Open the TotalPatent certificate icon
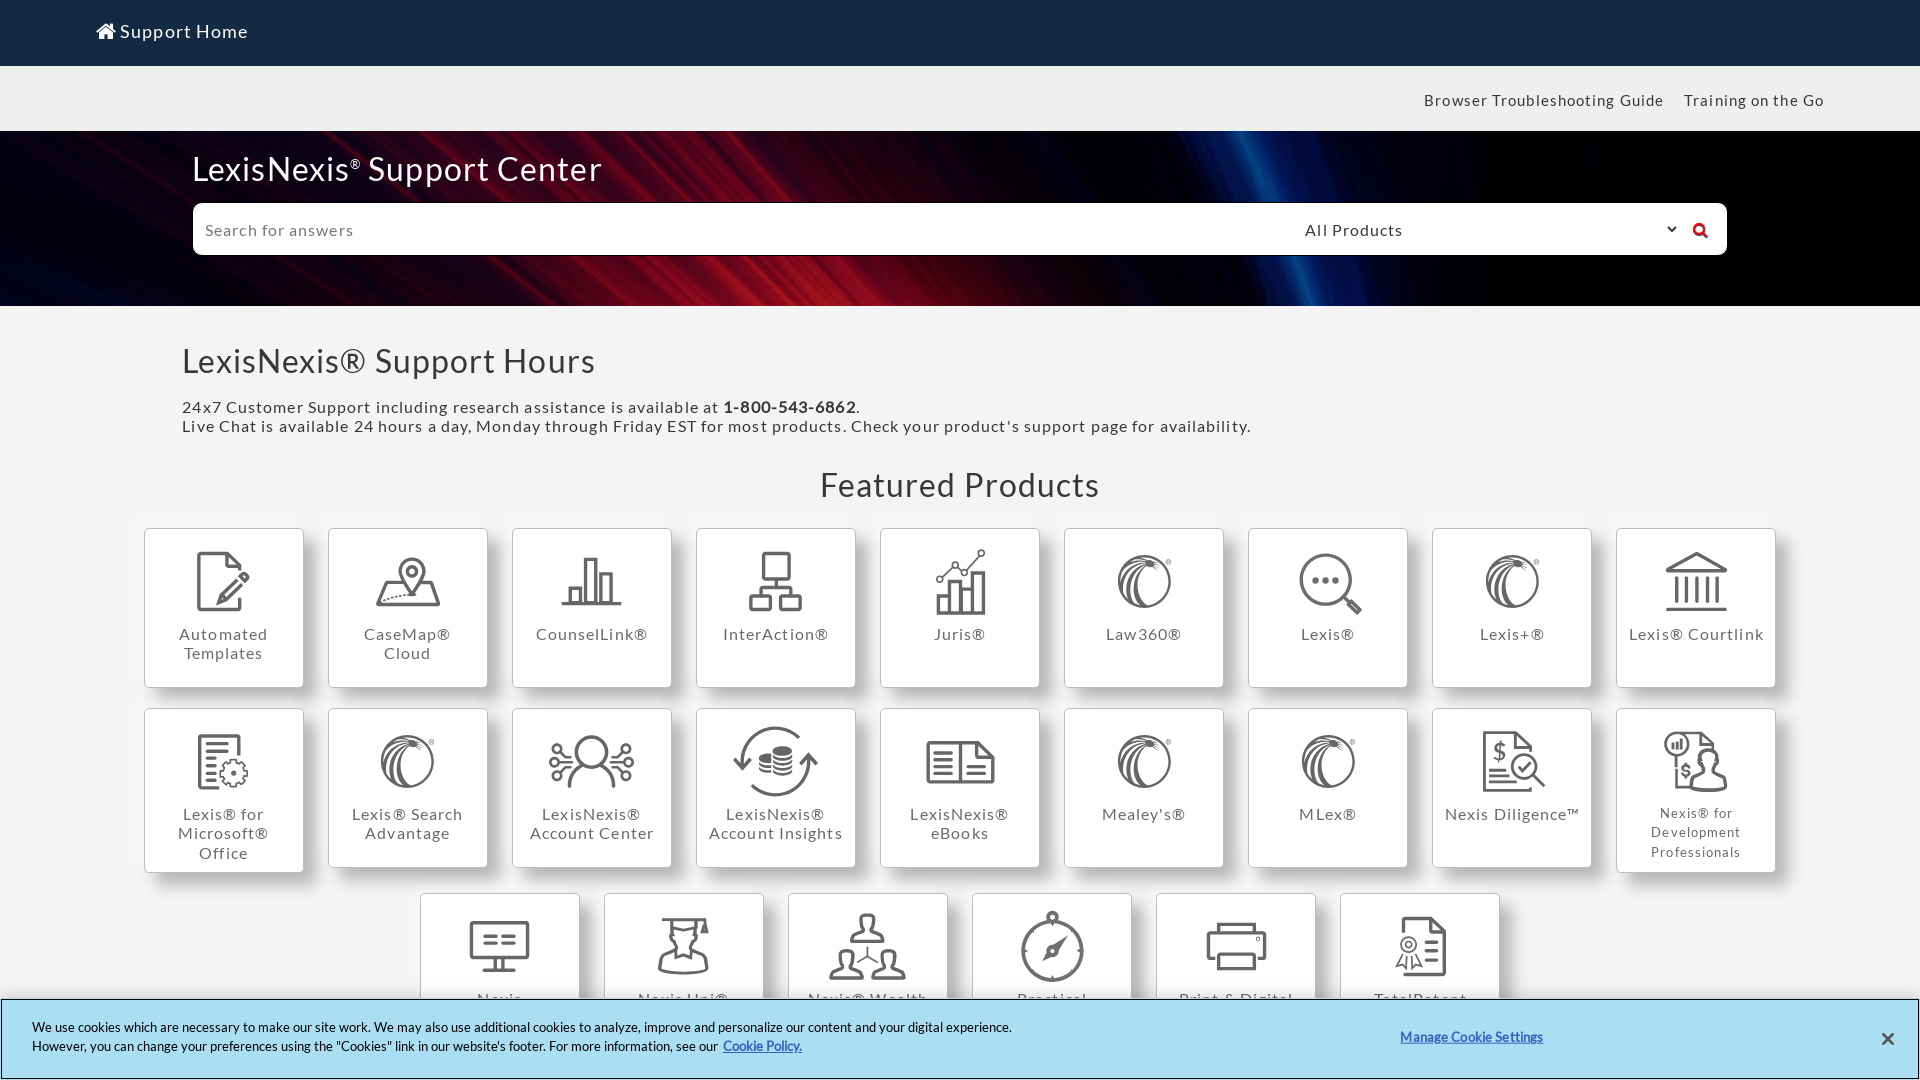1920x1080 pixels. click(x=1420, y=946)
